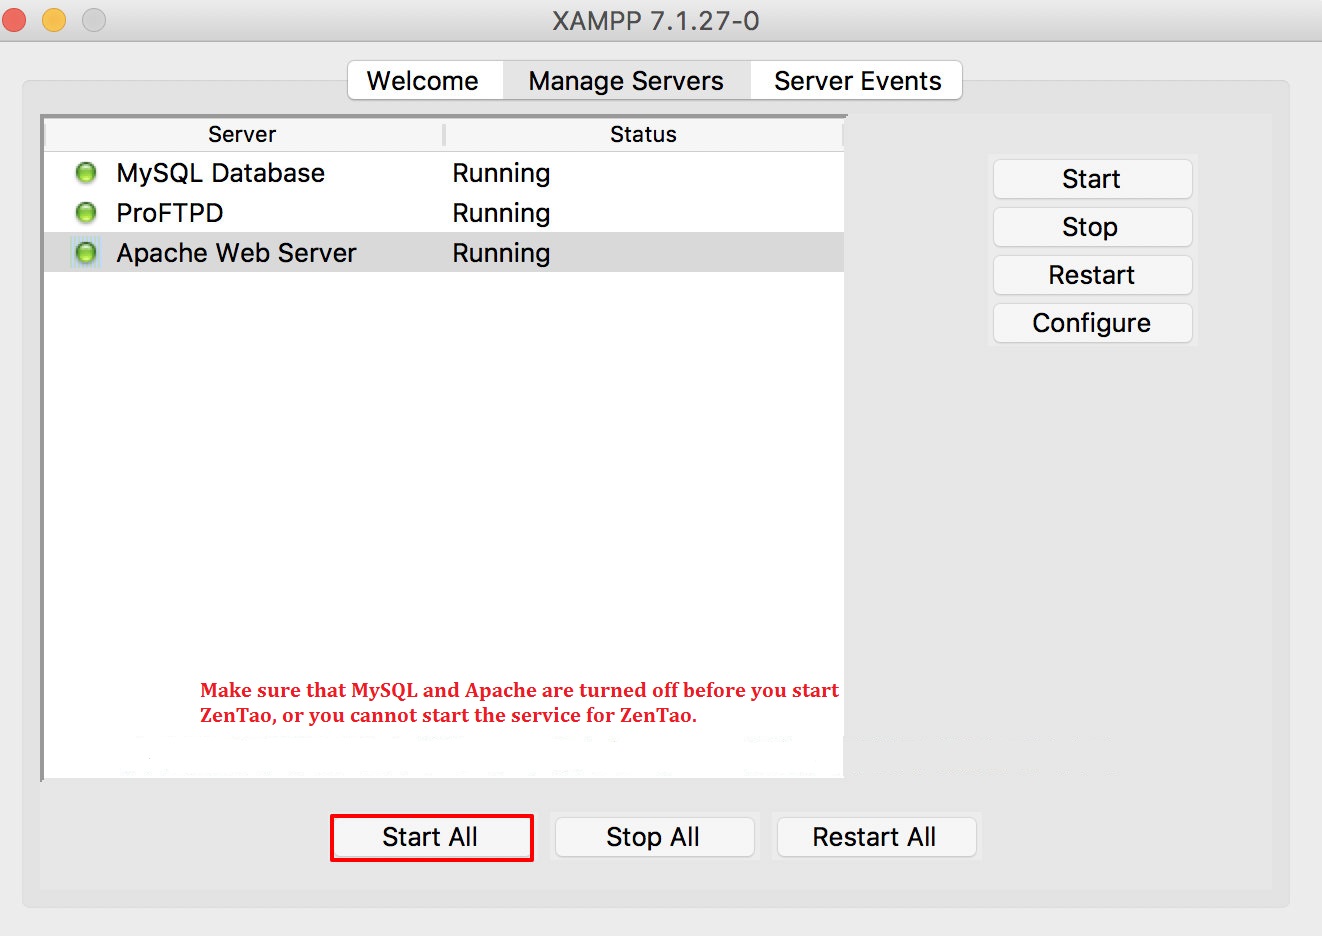The height and width of the screenshot is (936, 1322).
Task: Go to the Server Events tab
Action: pos(857,81)
